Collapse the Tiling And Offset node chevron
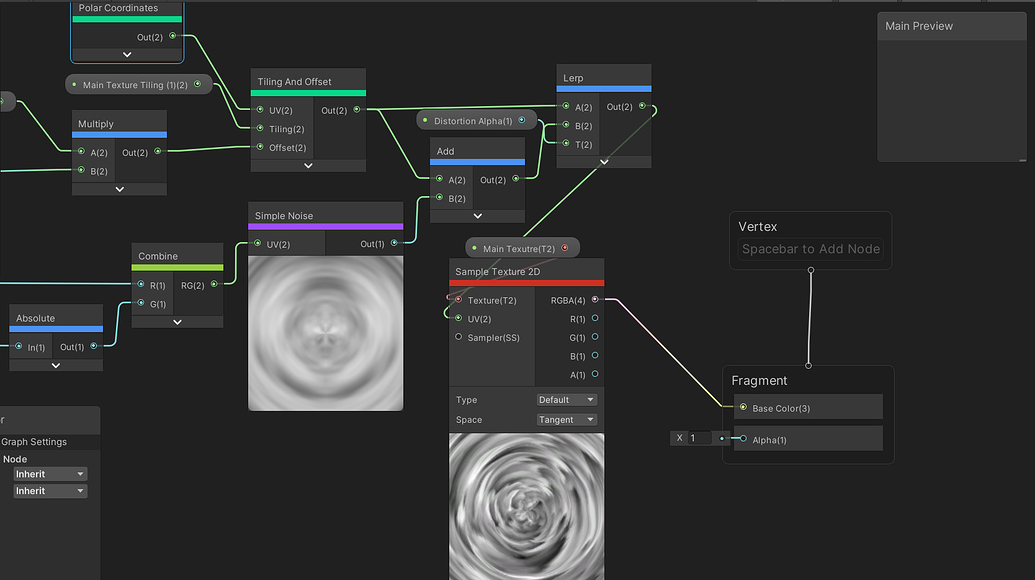Viewport: 1035px width, 580px height. tap(307, 165)
